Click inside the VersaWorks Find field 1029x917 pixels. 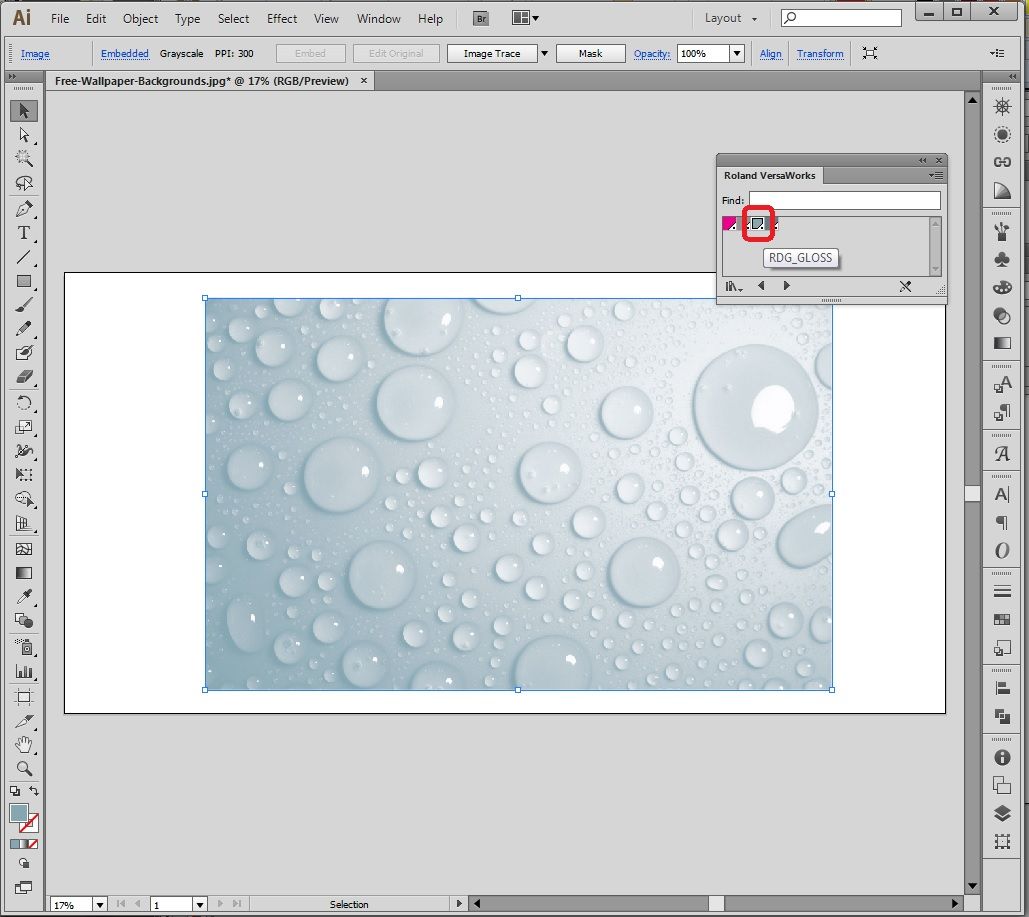(x=845, y=200)
